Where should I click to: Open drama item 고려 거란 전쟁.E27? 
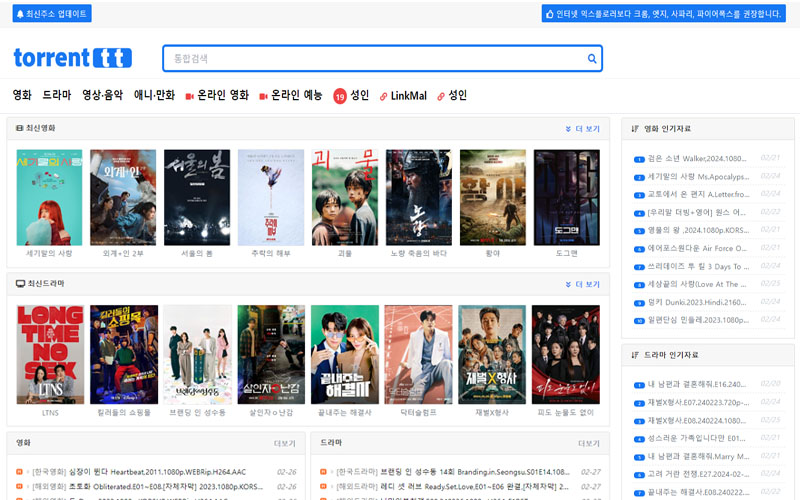pyautogui.click(x=699, y=474)
